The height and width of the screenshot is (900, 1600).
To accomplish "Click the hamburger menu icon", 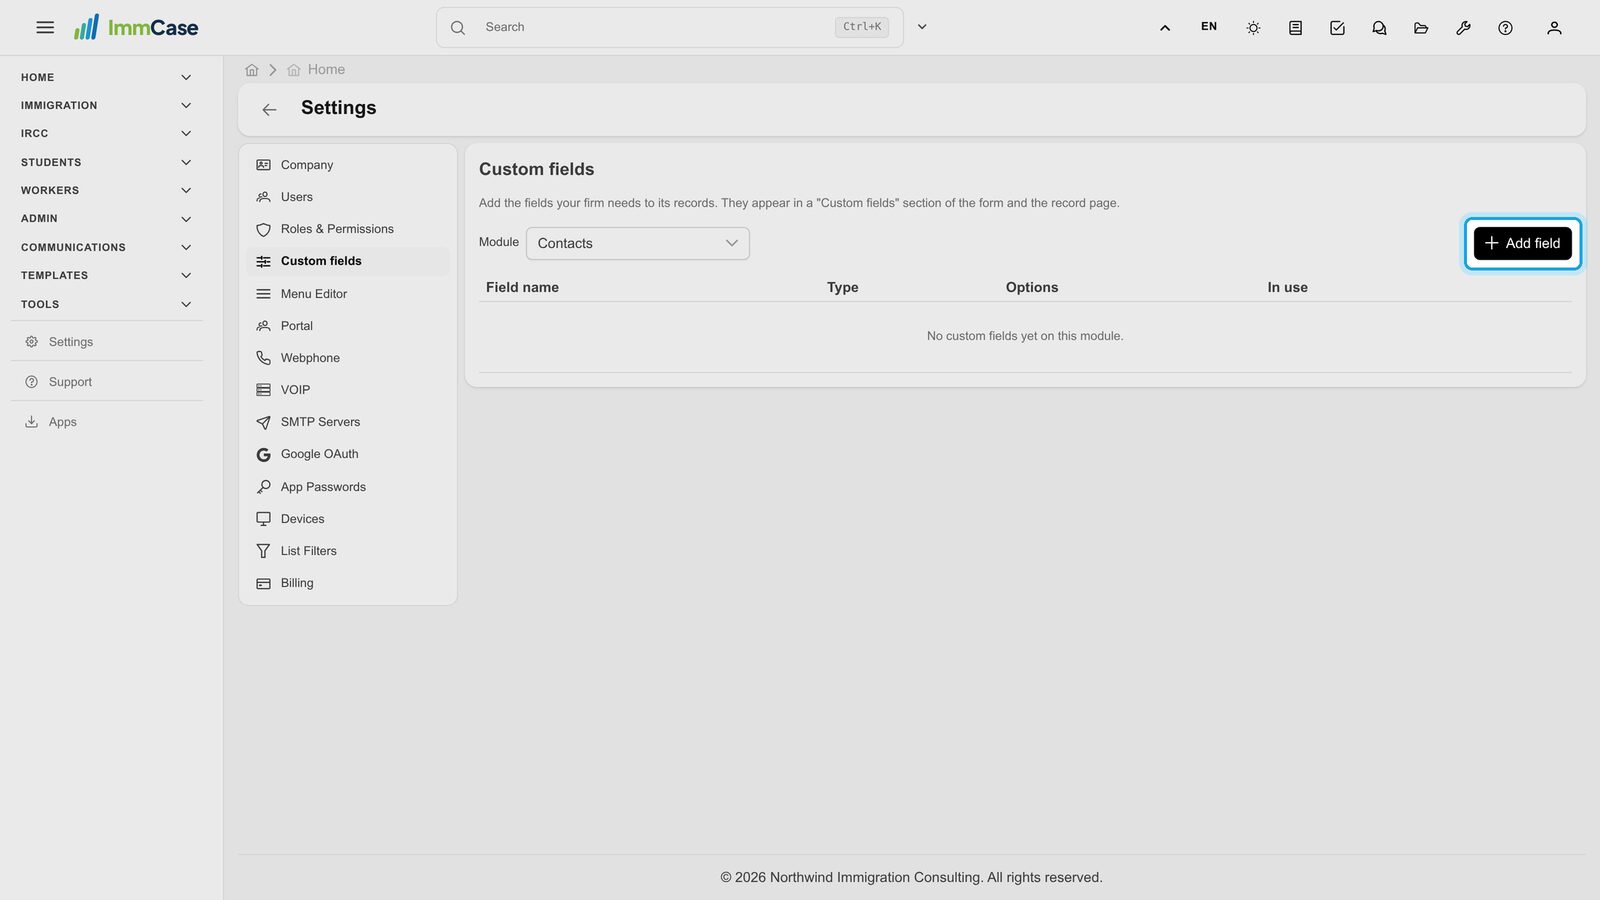I will 45,27.
